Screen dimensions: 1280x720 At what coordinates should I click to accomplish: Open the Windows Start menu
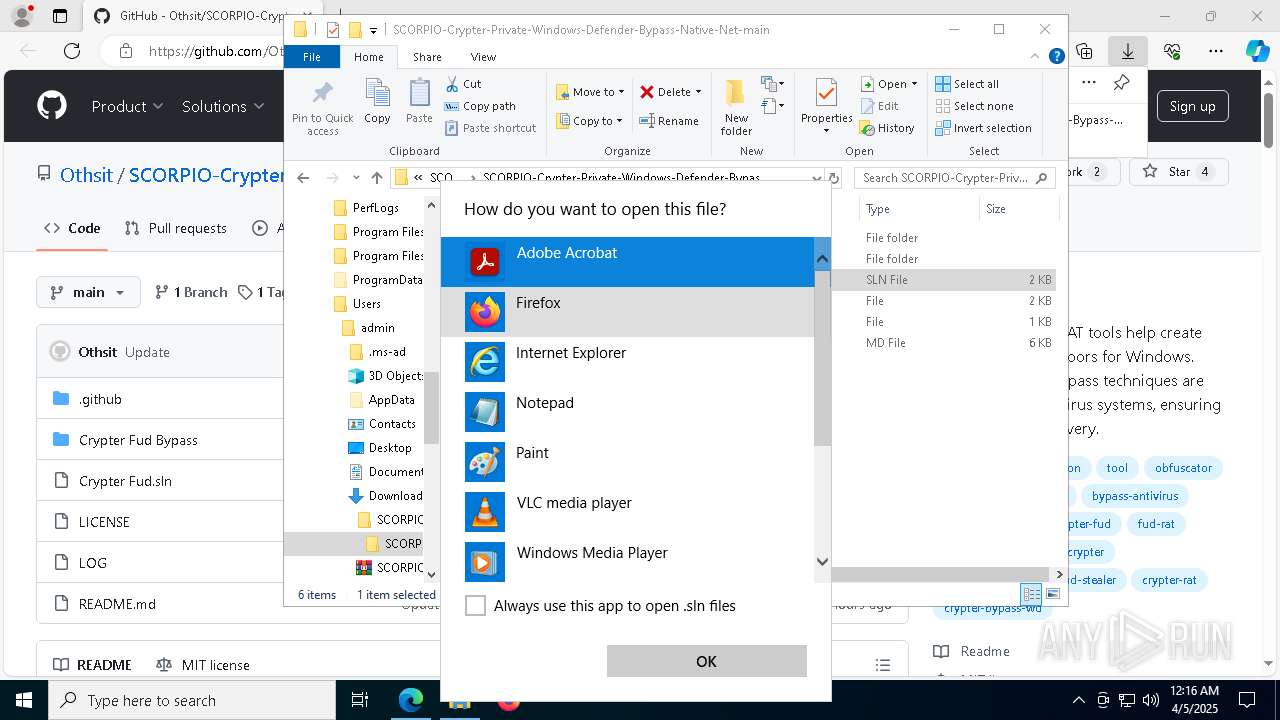(23, 700)
